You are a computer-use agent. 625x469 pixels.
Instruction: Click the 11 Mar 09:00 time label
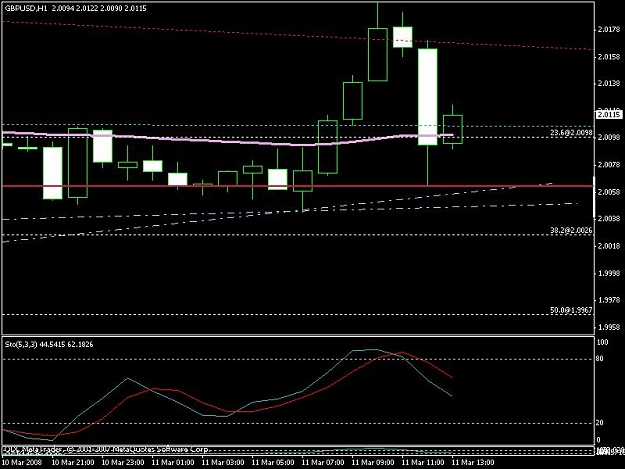pyautogui.click(x=373, y=462)
